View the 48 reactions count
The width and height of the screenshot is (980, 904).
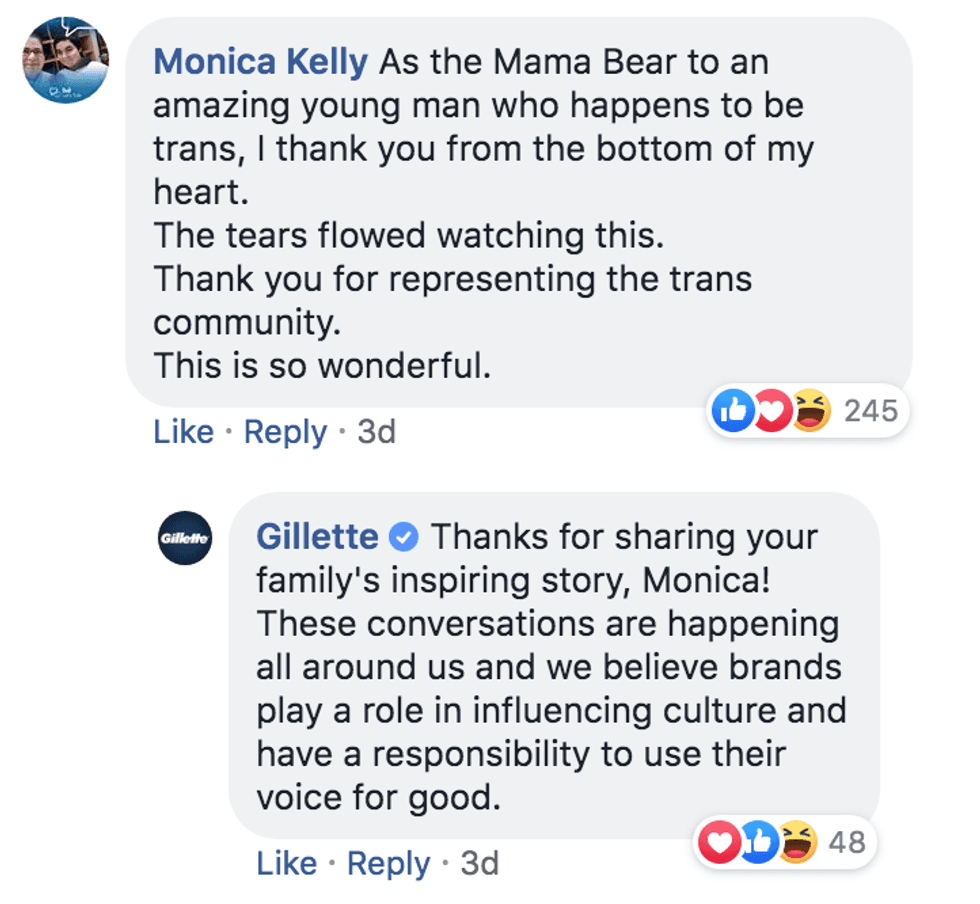pyautogui.click(x=846, y=842)
